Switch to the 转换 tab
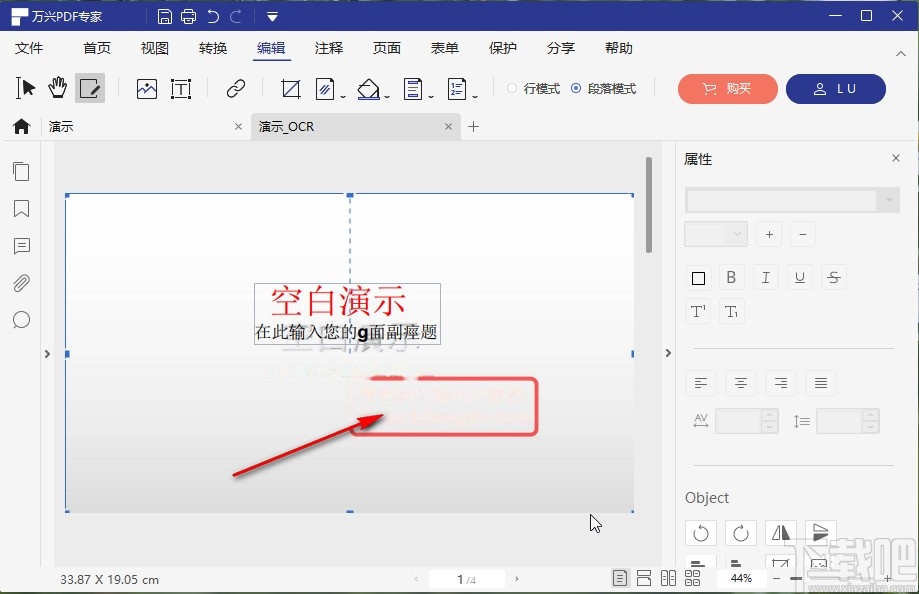Viewport: 919px width, 594px height. [x=213, y=48]
